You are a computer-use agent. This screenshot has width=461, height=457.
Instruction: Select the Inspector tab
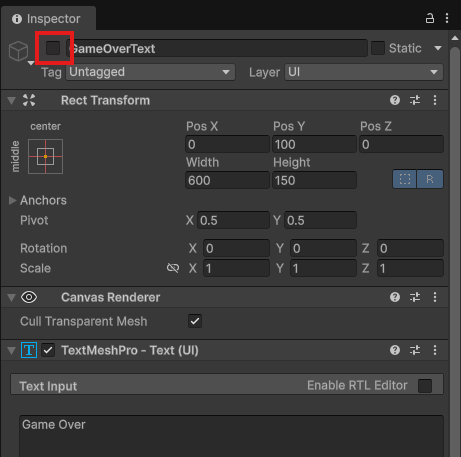(46, 19)
